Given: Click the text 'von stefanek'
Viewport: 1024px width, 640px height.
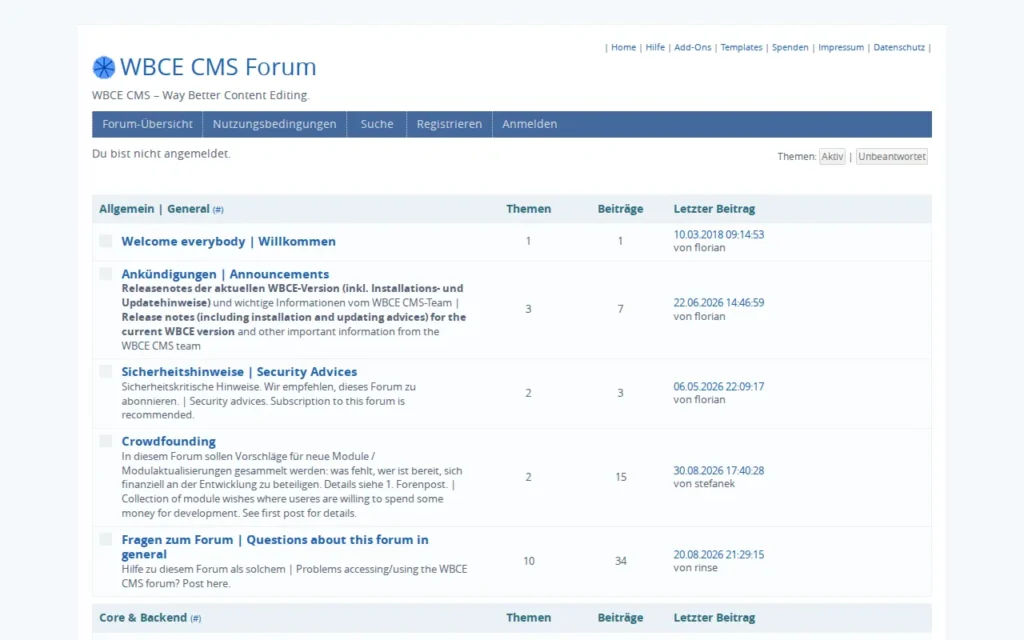Looking at the screenshot, I should [704, 483].
